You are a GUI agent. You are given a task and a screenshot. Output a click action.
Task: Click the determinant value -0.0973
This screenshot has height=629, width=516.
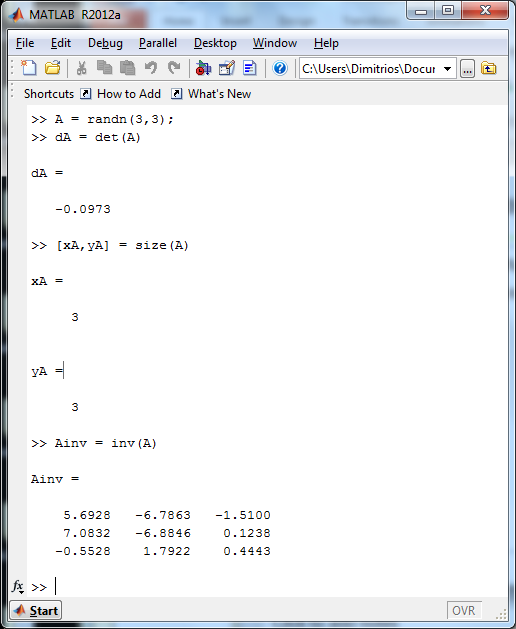coord(83,209)
